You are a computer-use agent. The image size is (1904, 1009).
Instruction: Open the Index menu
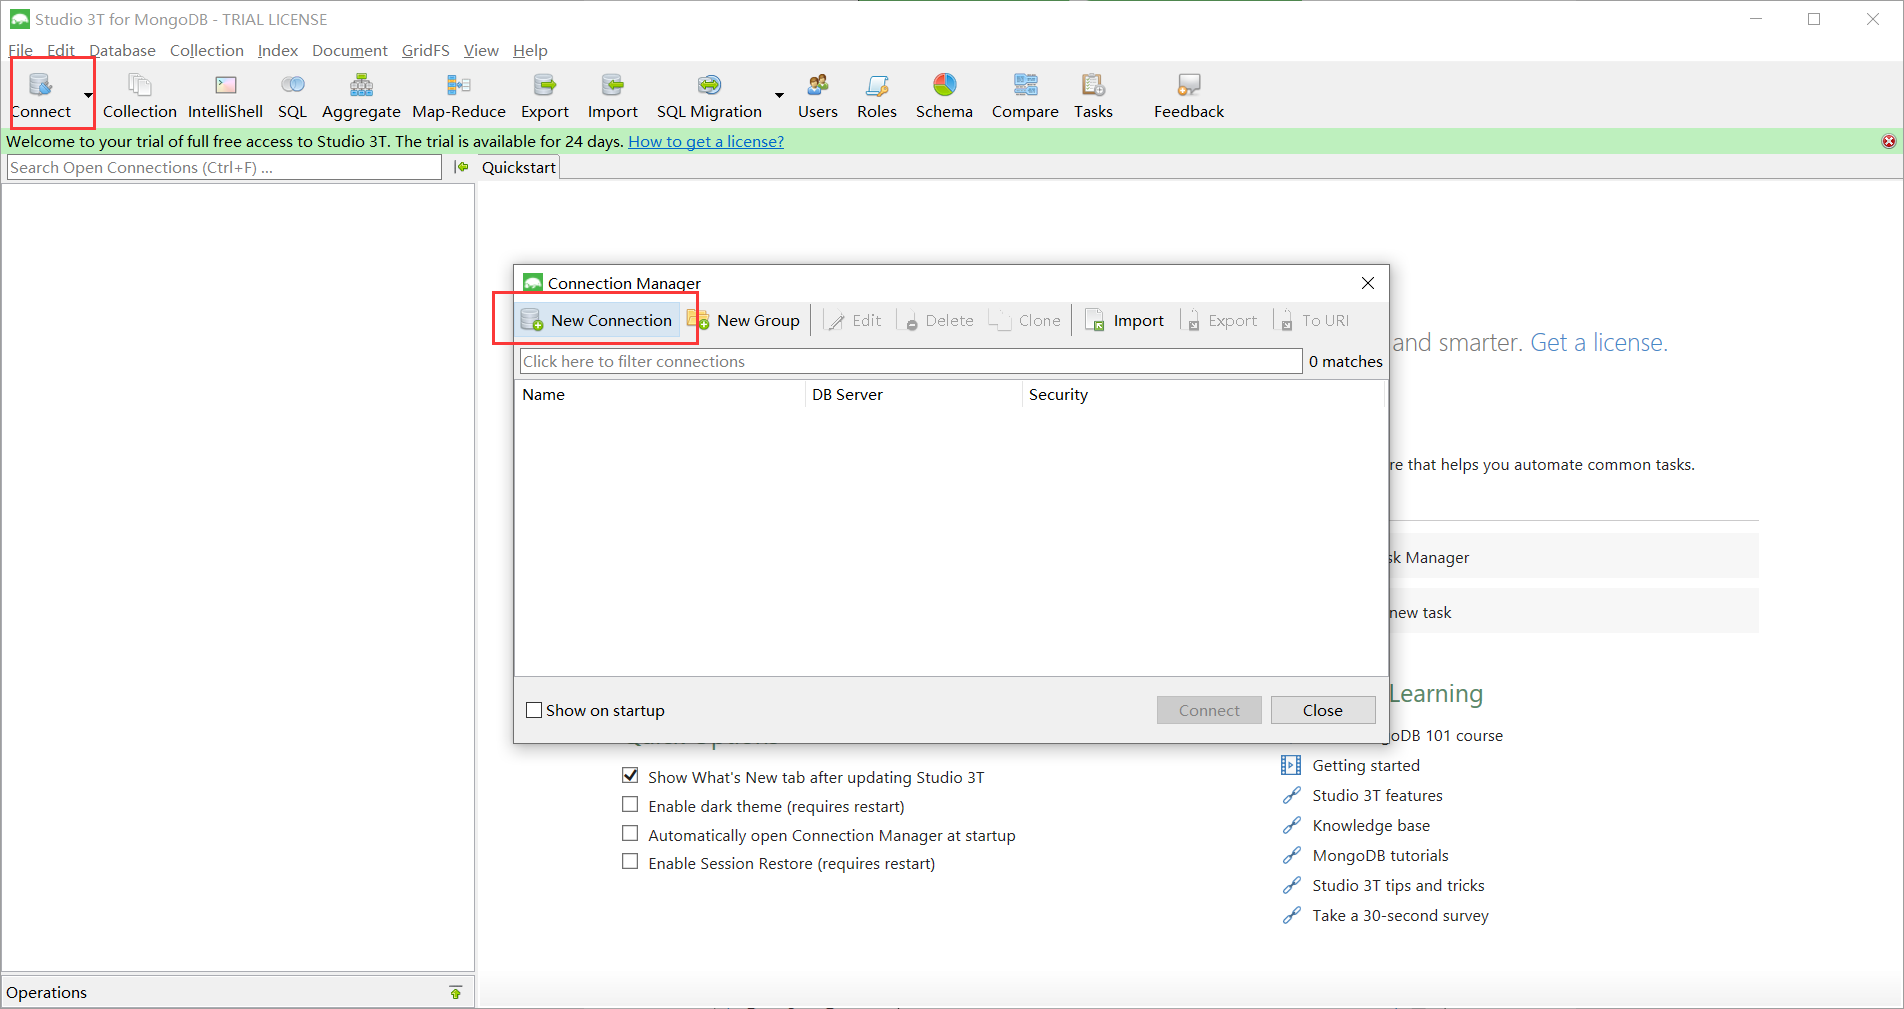pos(278,50)
